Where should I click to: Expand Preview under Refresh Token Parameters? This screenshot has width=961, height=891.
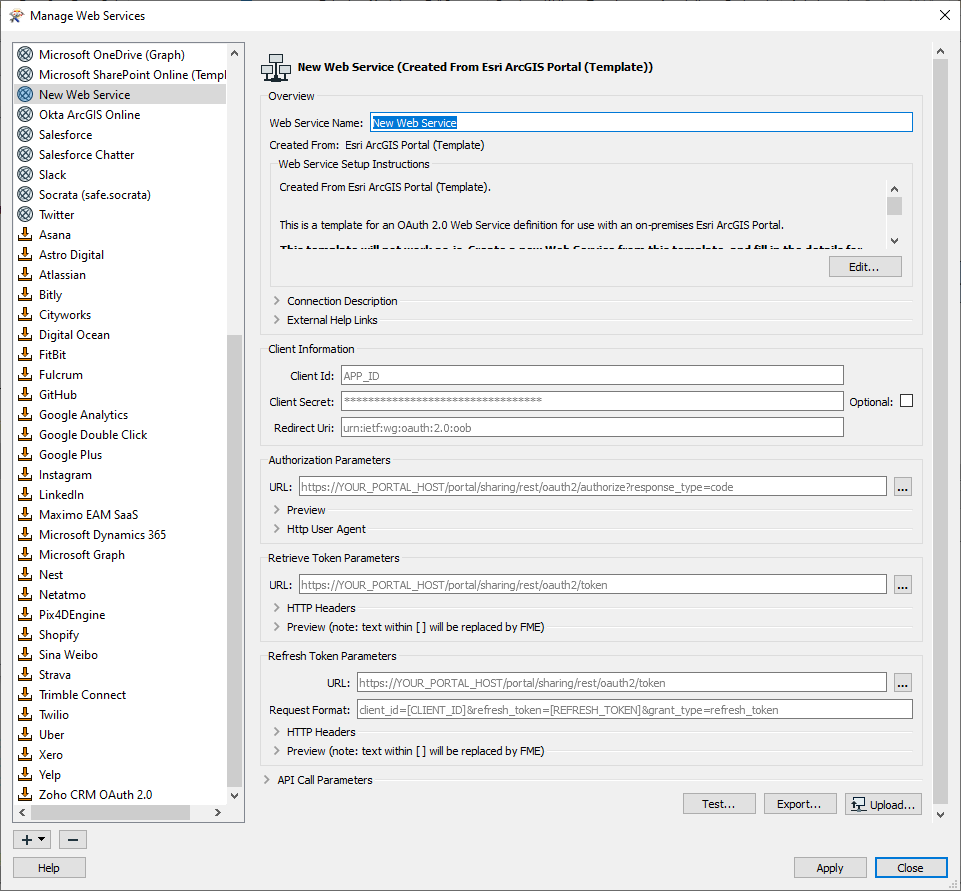pyautogui.click(x=276, y=751)
